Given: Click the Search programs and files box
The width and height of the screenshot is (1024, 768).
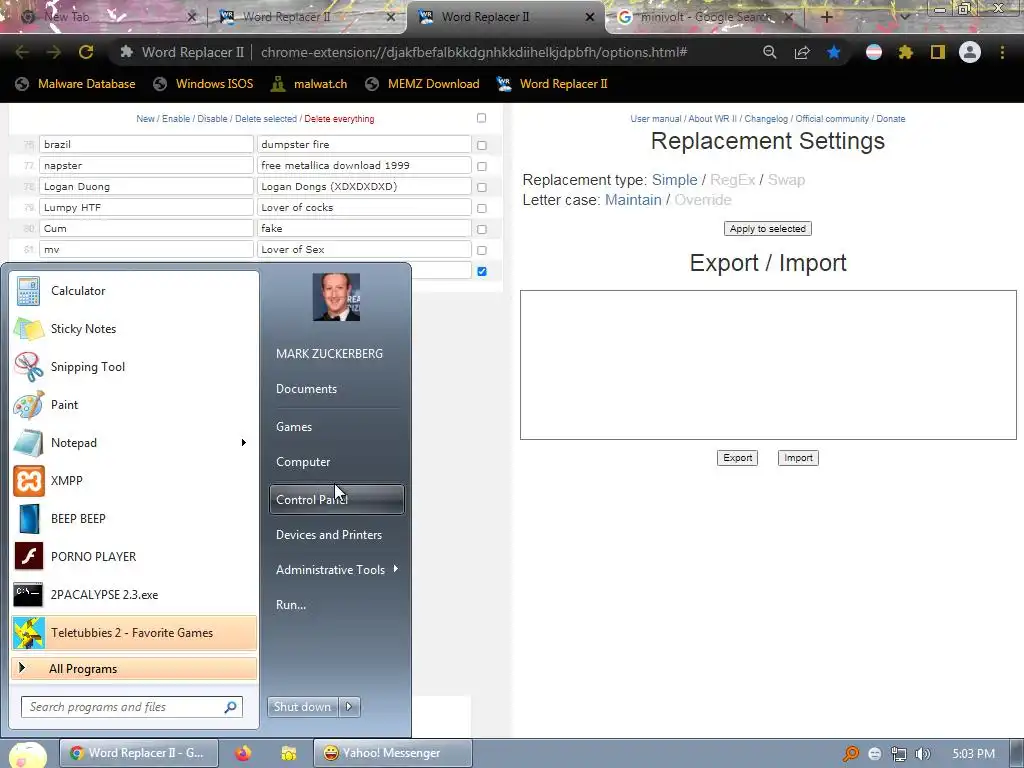Looking at the screenshot, I should point(132,707).
